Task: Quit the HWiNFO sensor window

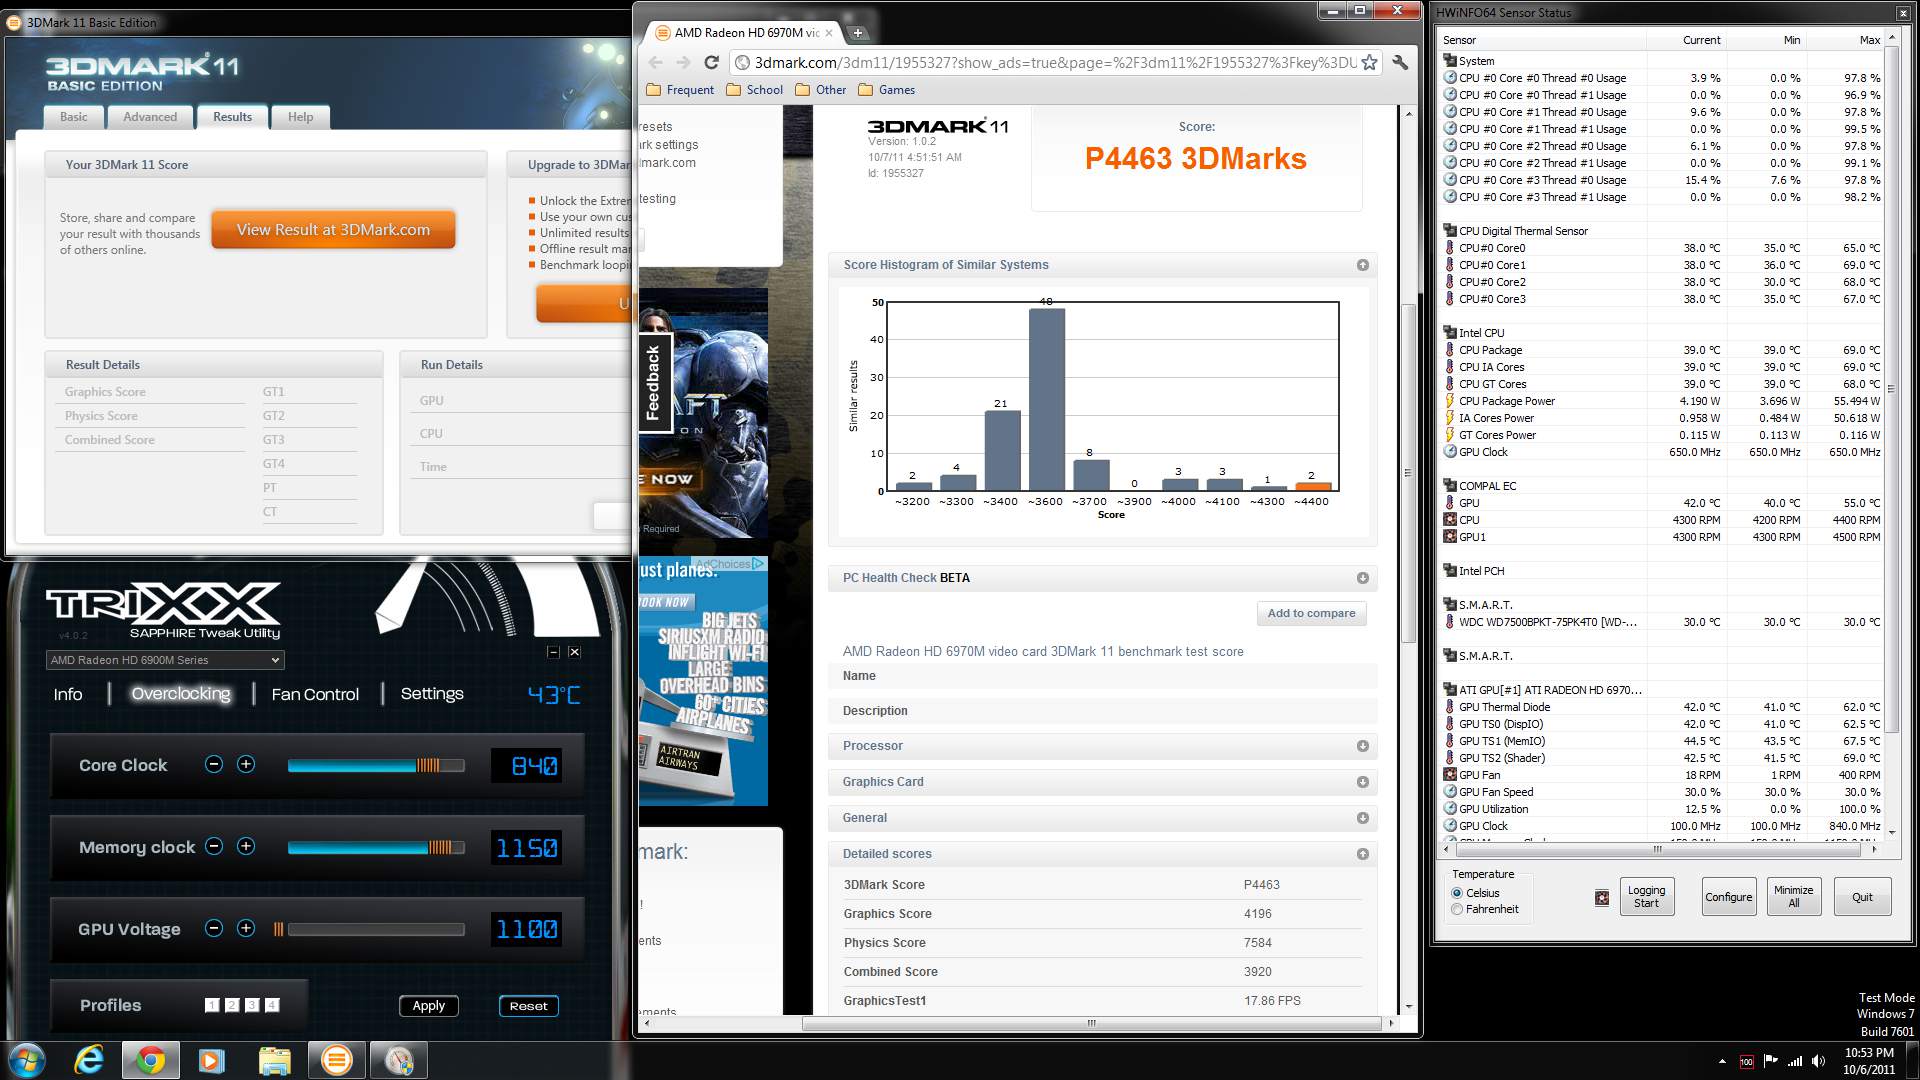Action: pyautogui.click(x=1862, y=897)
